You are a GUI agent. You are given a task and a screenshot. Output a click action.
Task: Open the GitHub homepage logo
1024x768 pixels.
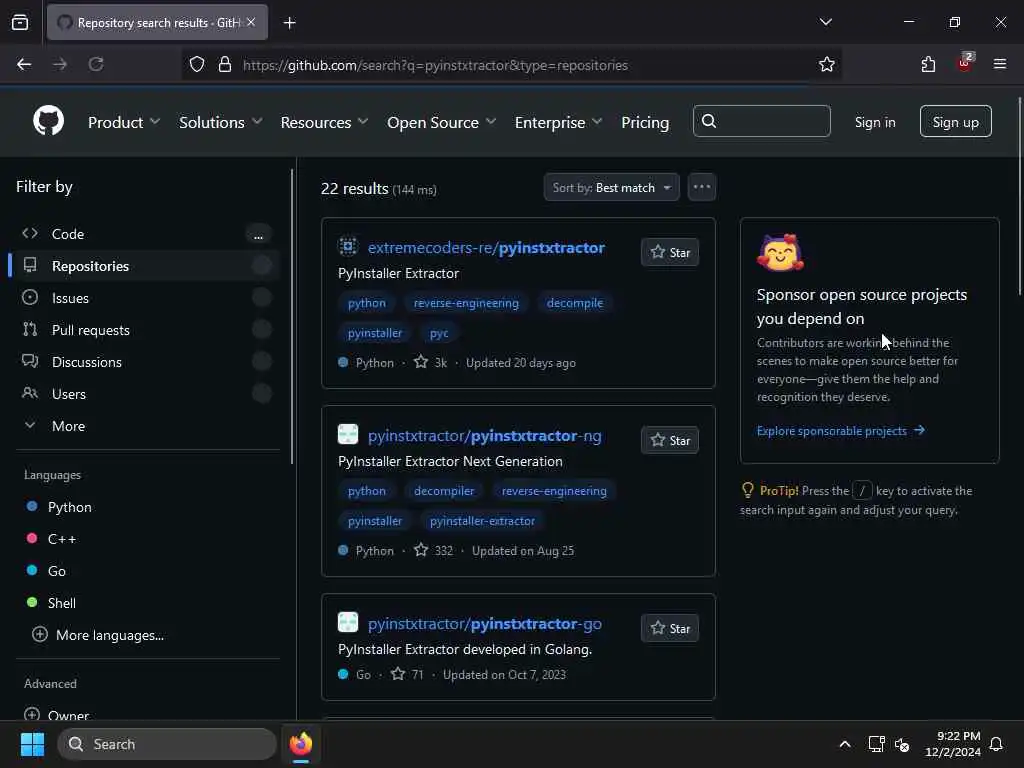[48, 121]
